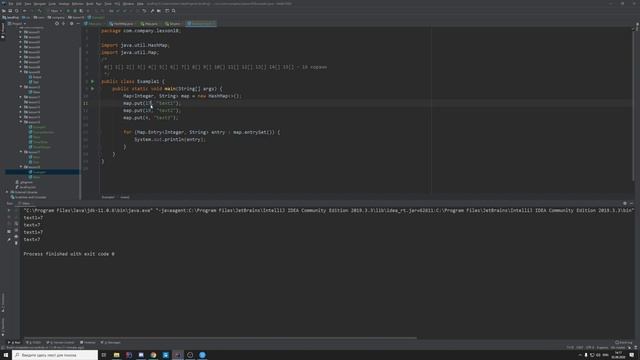Expand External Libraries in the tree
The width and height of the screenshot is (640, 360).
[x=7, y=192]
